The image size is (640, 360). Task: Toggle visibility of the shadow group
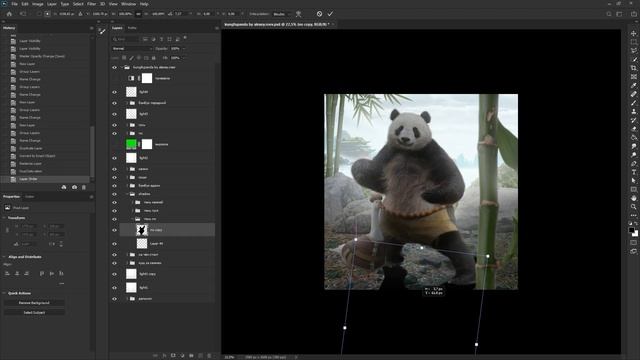tap(114, 194)
